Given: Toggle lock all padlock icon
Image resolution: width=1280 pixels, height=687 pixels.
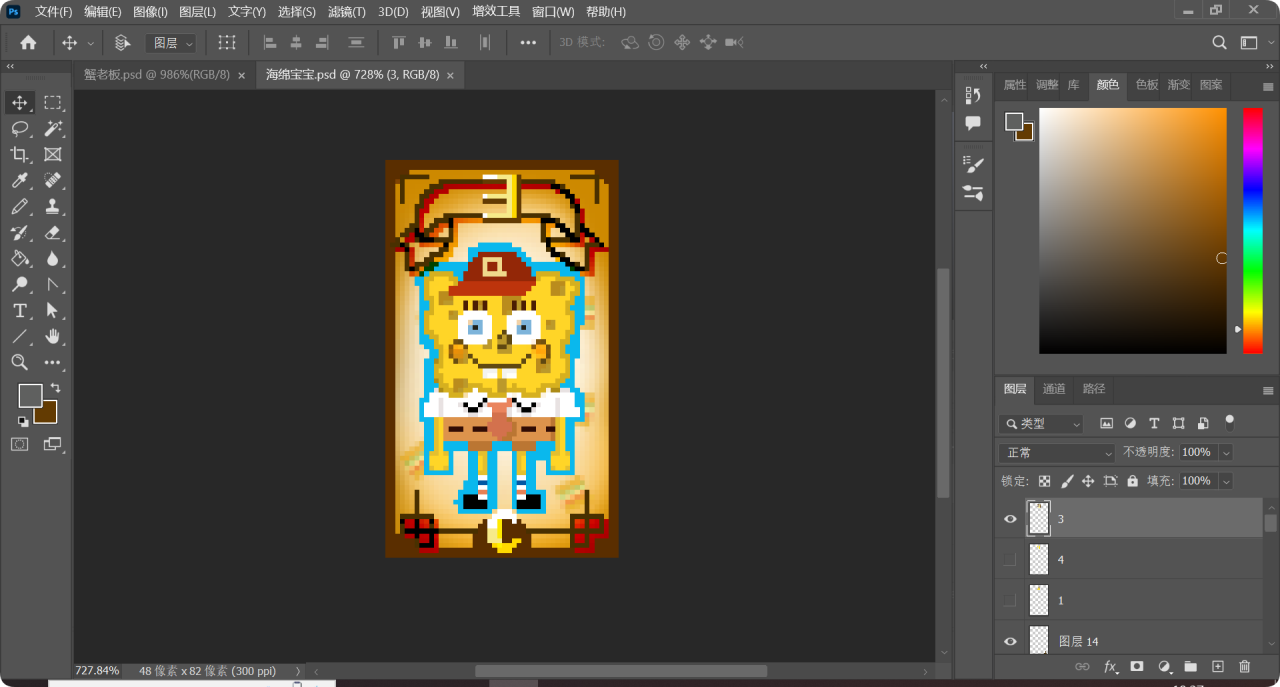Looking at the screenshot, I should click(1132, 481).
